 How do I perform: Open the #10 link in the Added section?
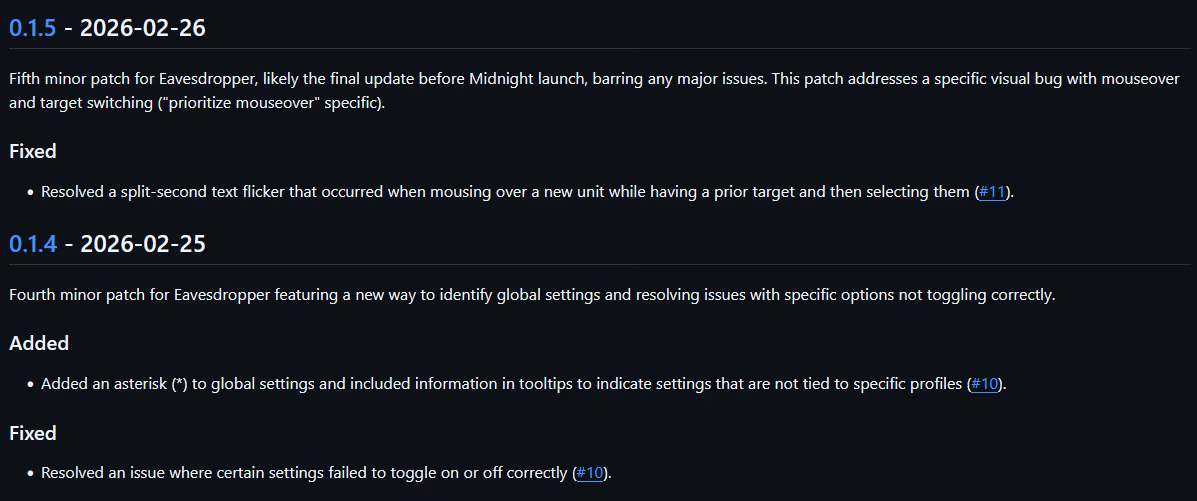coord(985,384)
